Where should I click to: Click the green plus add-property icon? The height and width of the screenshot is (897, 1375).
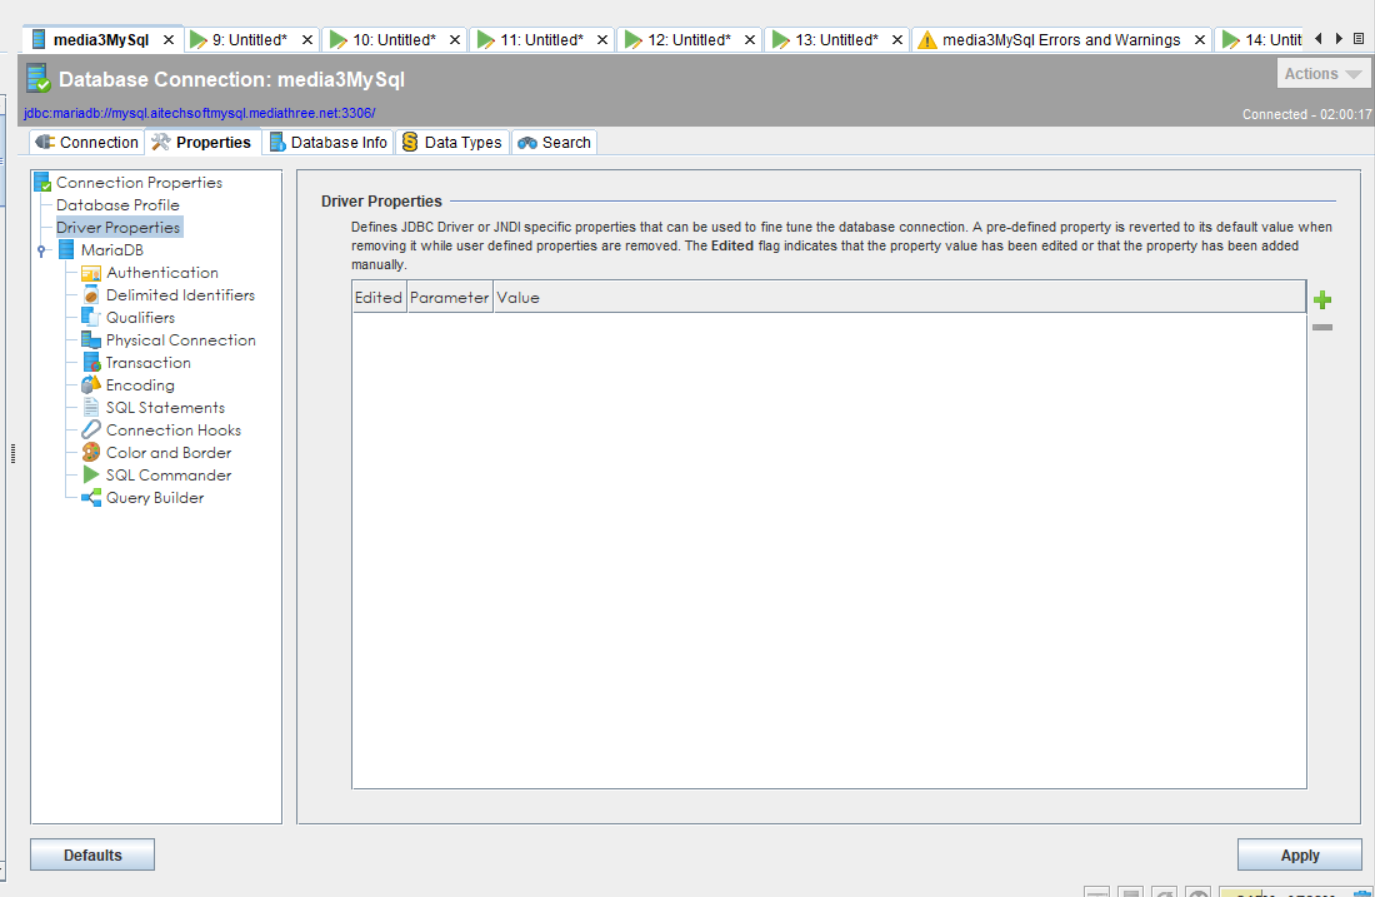1322,300
